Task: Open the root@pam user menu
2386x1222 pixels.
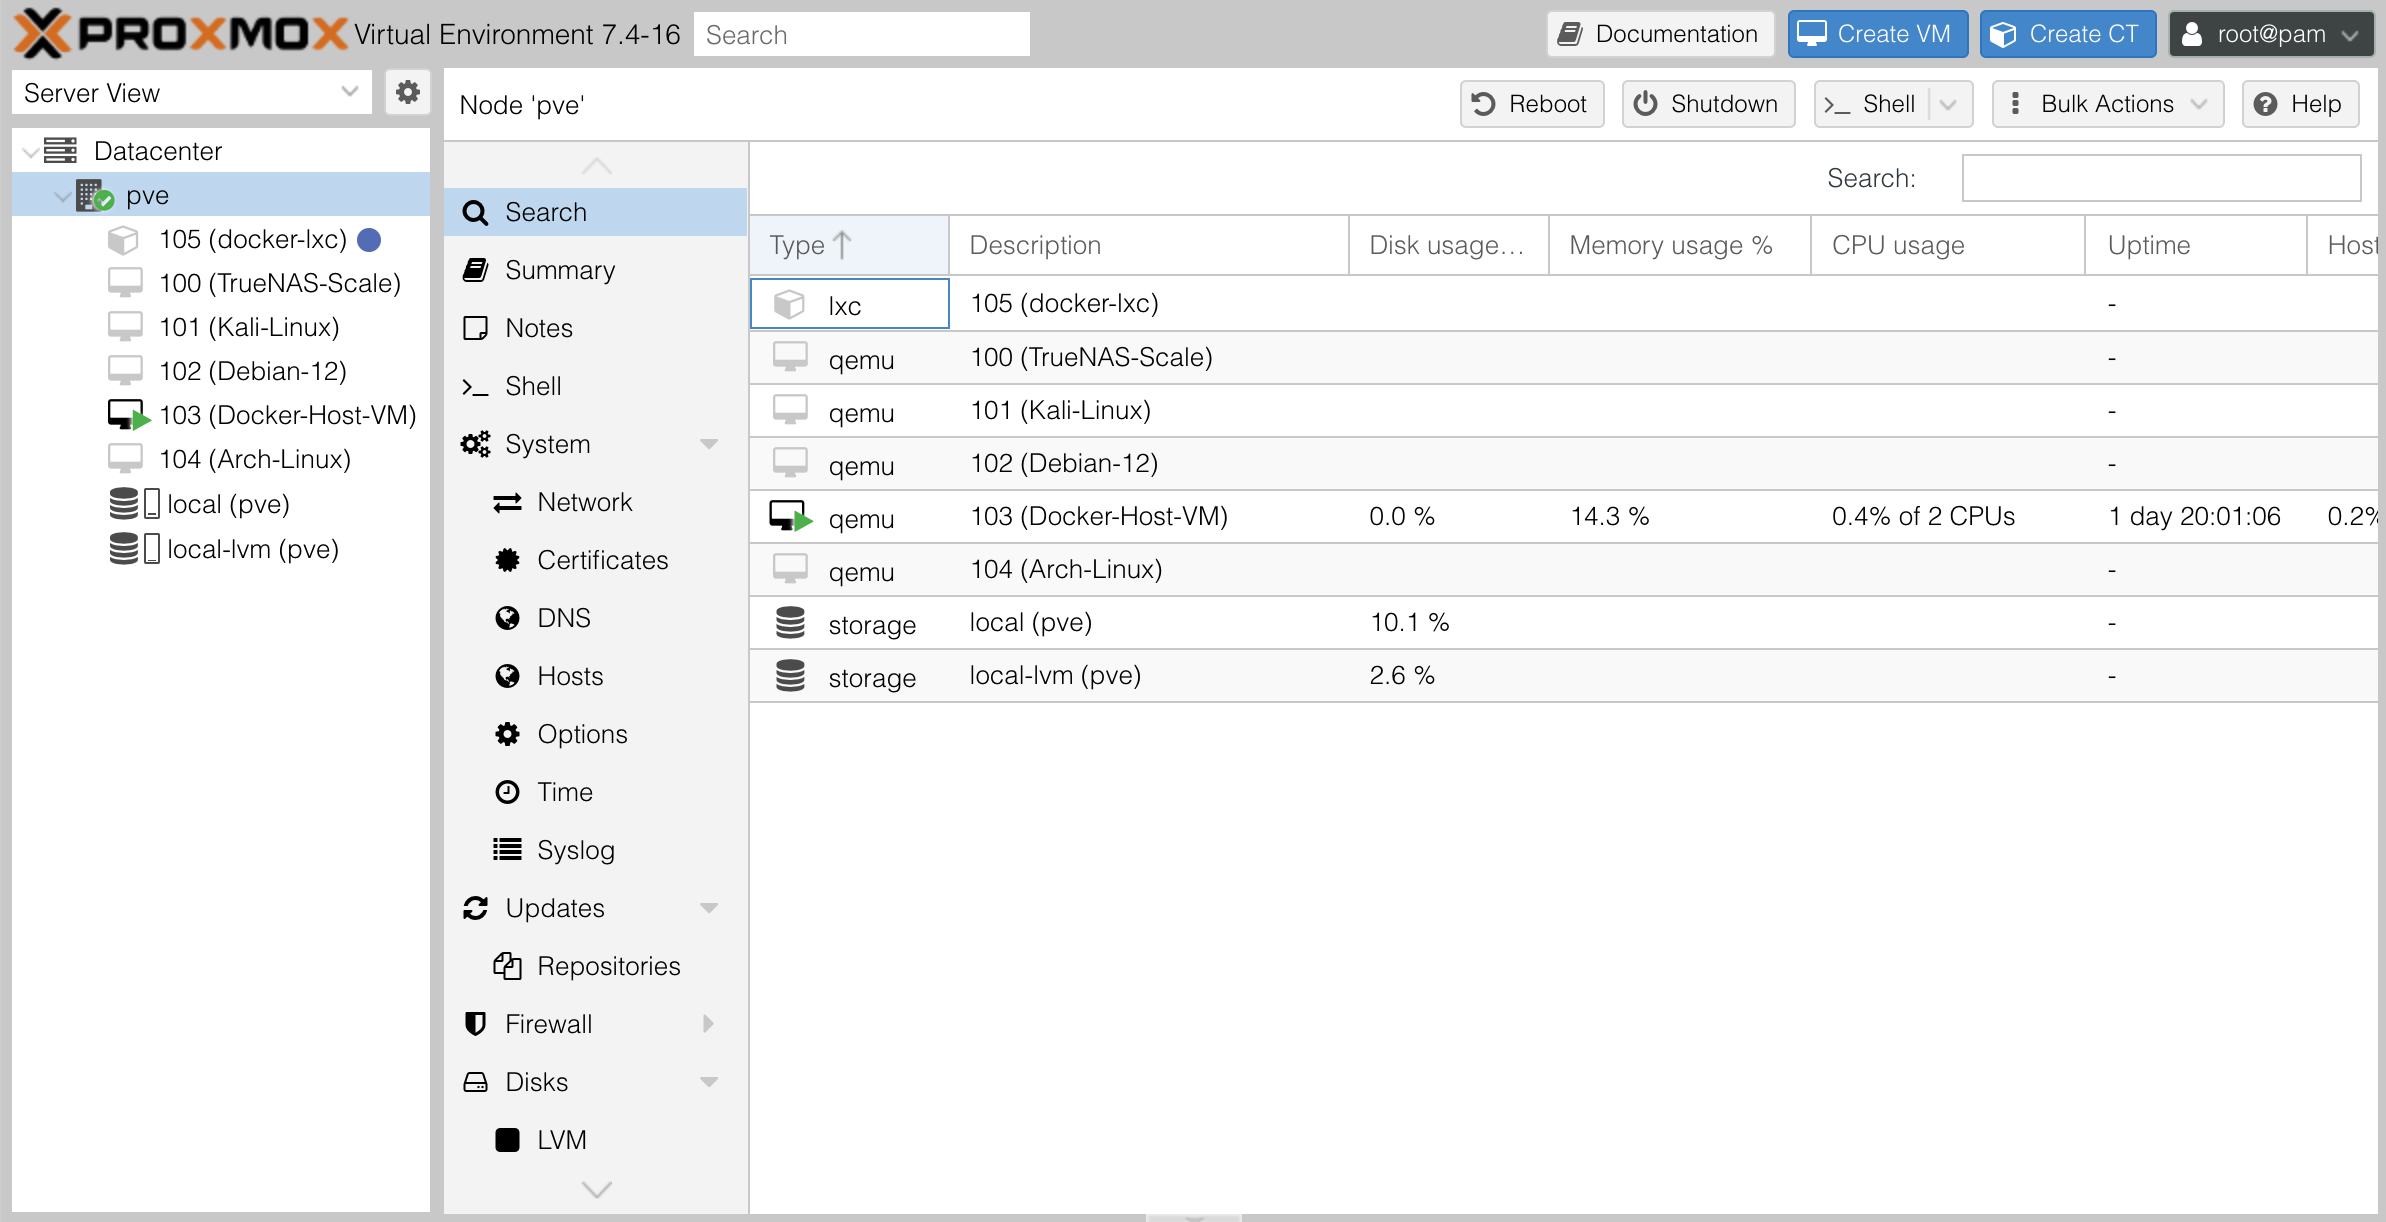Action: 2270,34
